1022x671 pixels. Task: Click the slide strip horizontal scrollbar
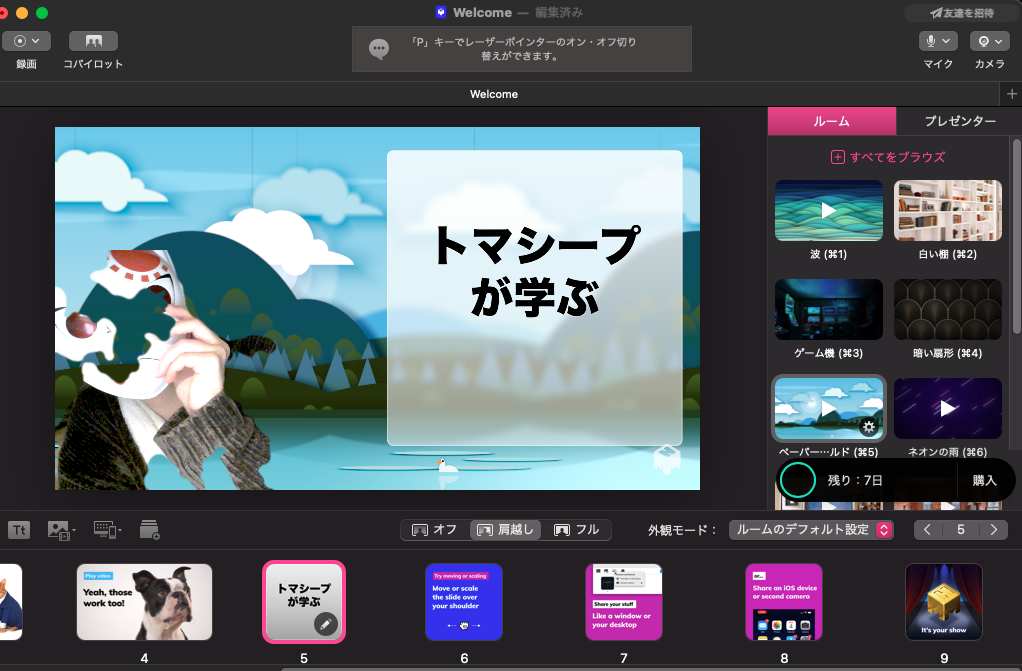(652, 669)
